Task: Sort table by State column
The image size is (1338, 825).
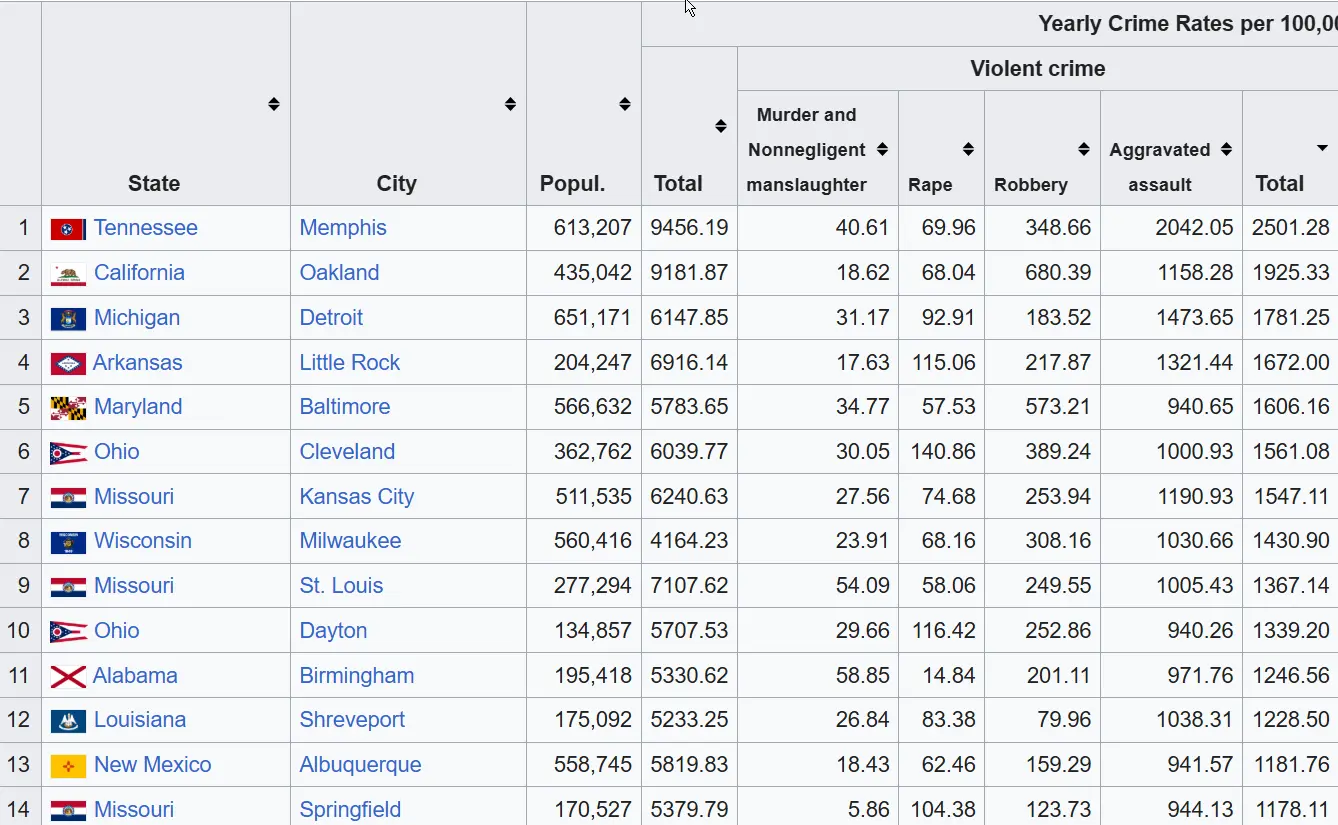Action: 273,104
